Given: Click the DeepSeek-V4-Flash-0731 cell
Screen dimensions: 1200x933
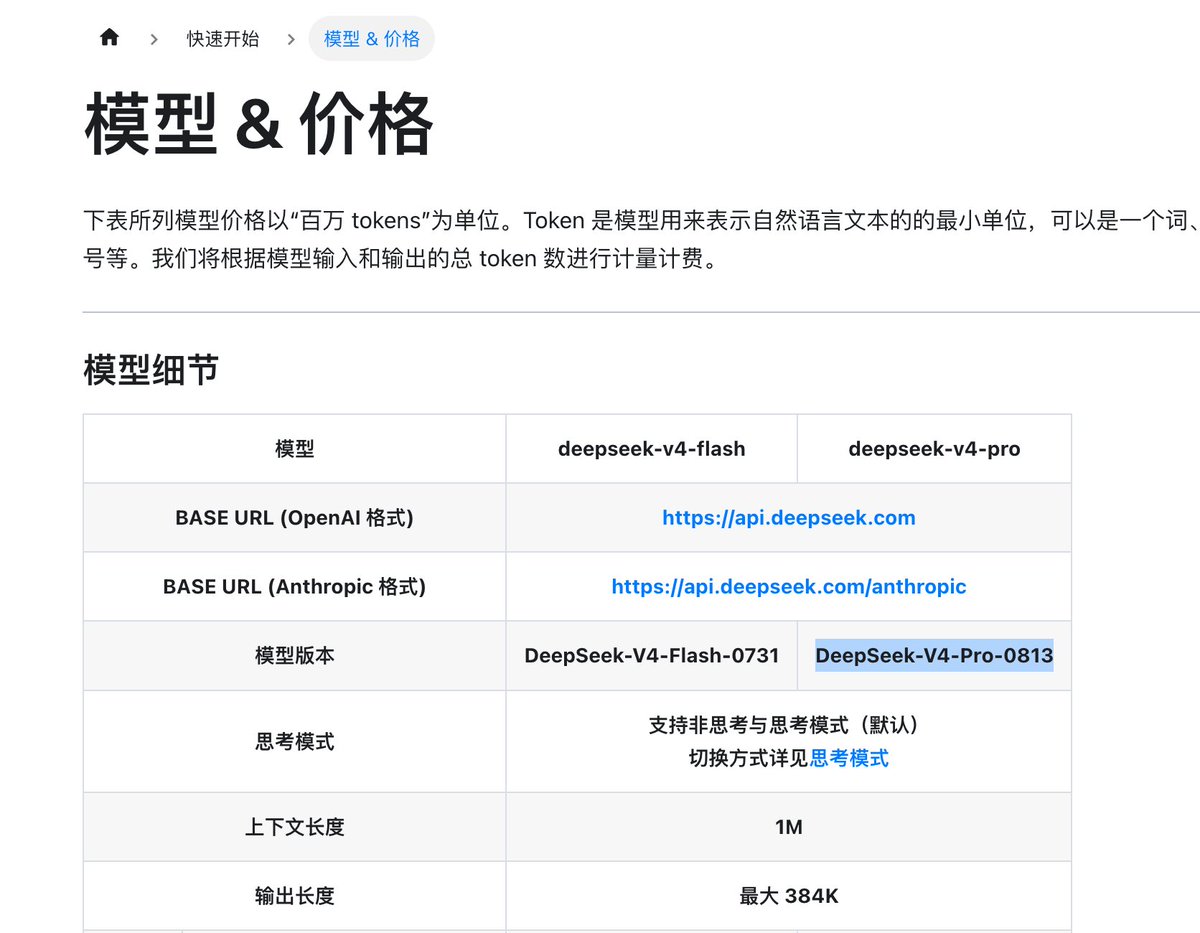Looking at the screenshot, I should (x=652, y=656).
